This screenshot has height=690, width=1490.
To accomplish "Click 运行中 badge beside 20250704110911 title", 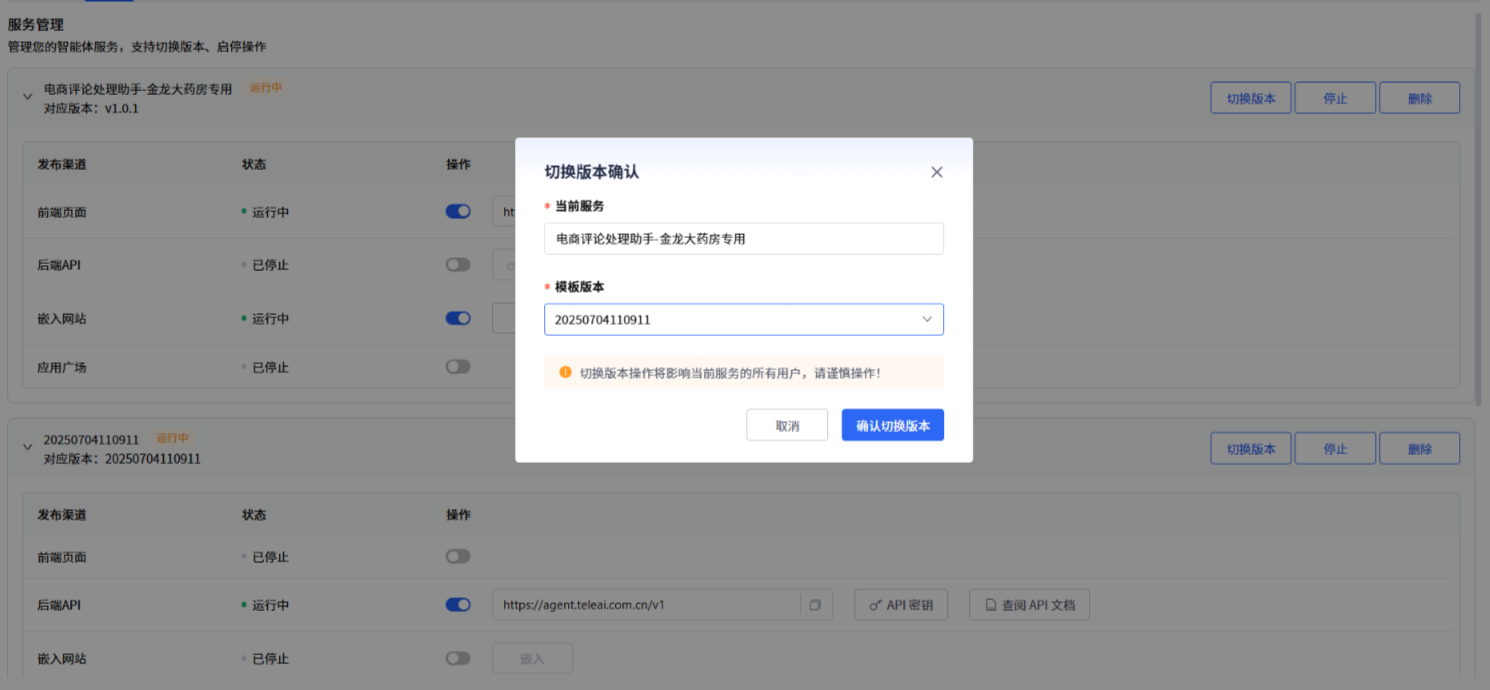I will click(x=173, y=438).
